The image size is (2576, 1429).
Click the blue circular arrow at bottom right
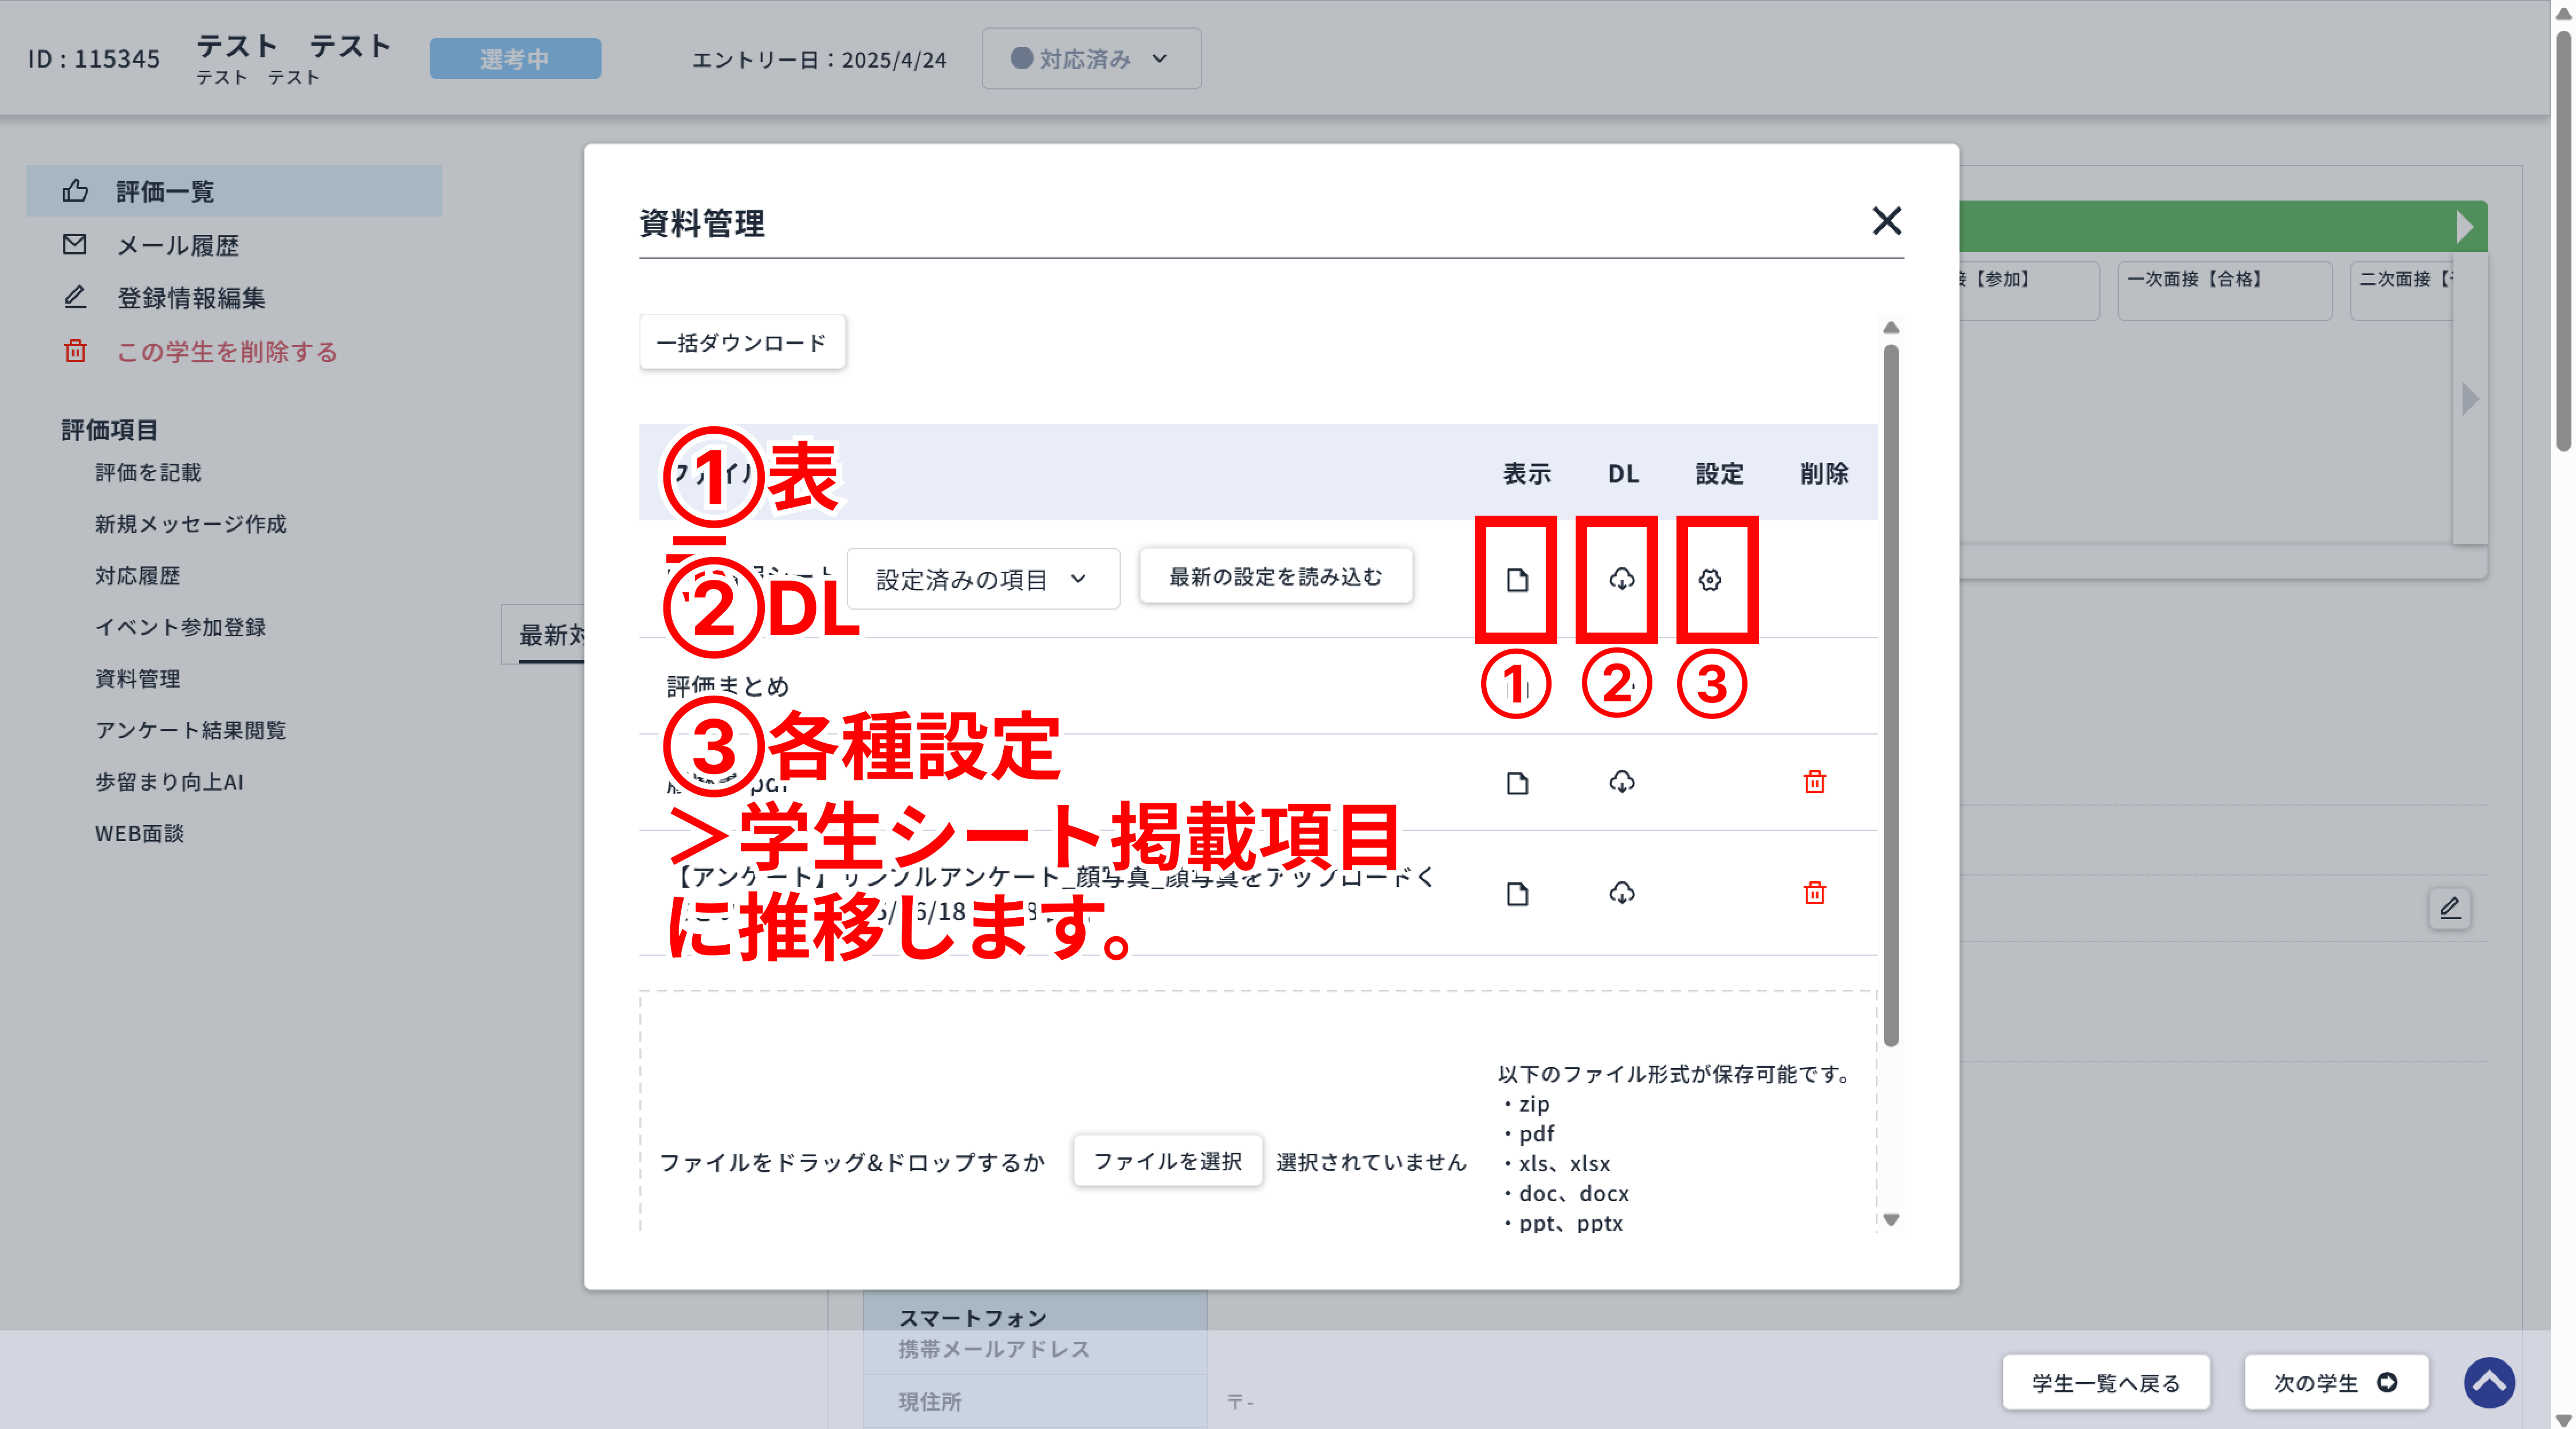point(2490,1383)
